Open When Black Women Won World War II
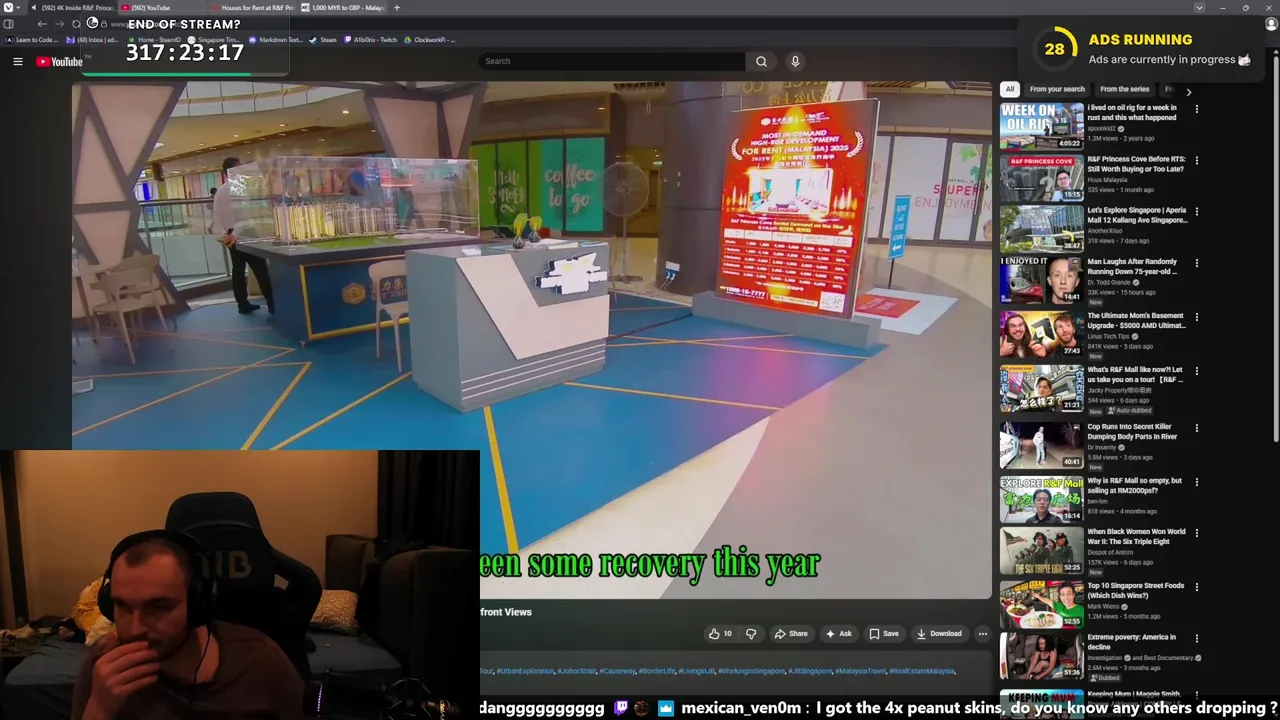This screenshot has height=720, width=1280. (x=1136, y=536)
